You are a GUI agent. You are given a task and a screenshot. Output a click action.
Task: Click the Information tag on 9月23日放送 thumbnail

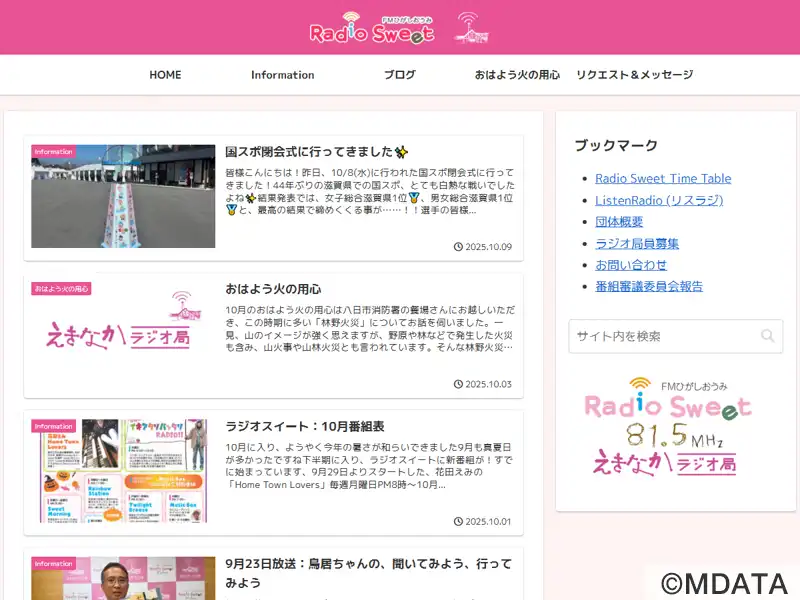tap(54, 563)
